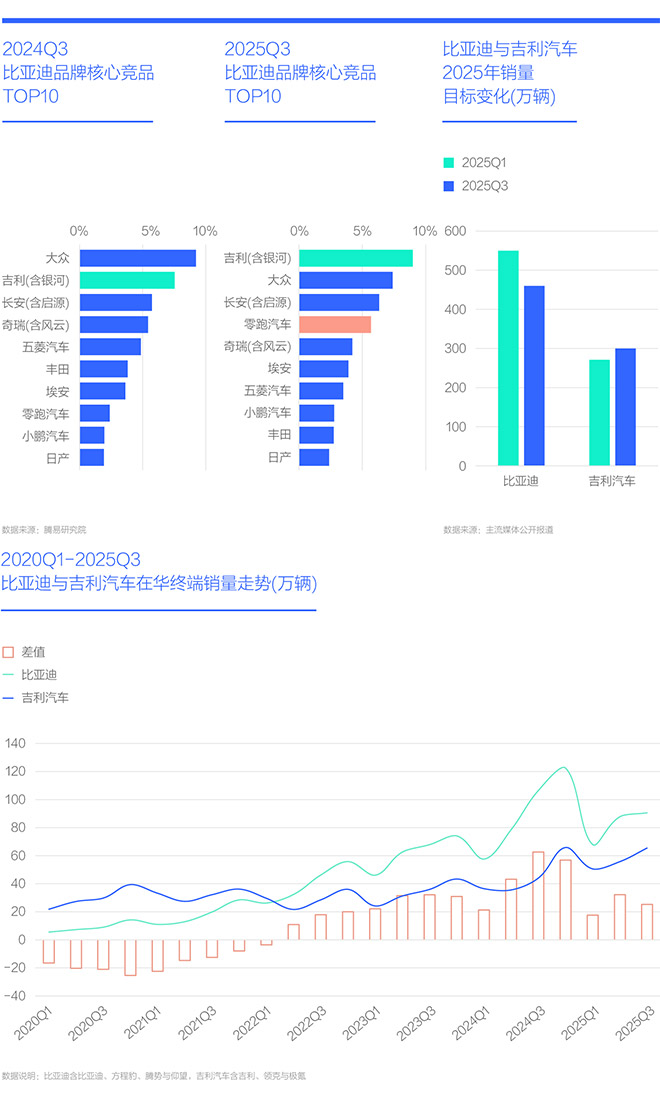This screenshot has width=660, height=1099.
Task: Click the 2025Q1 label on the x-axis
Action: click(580, 1023)
